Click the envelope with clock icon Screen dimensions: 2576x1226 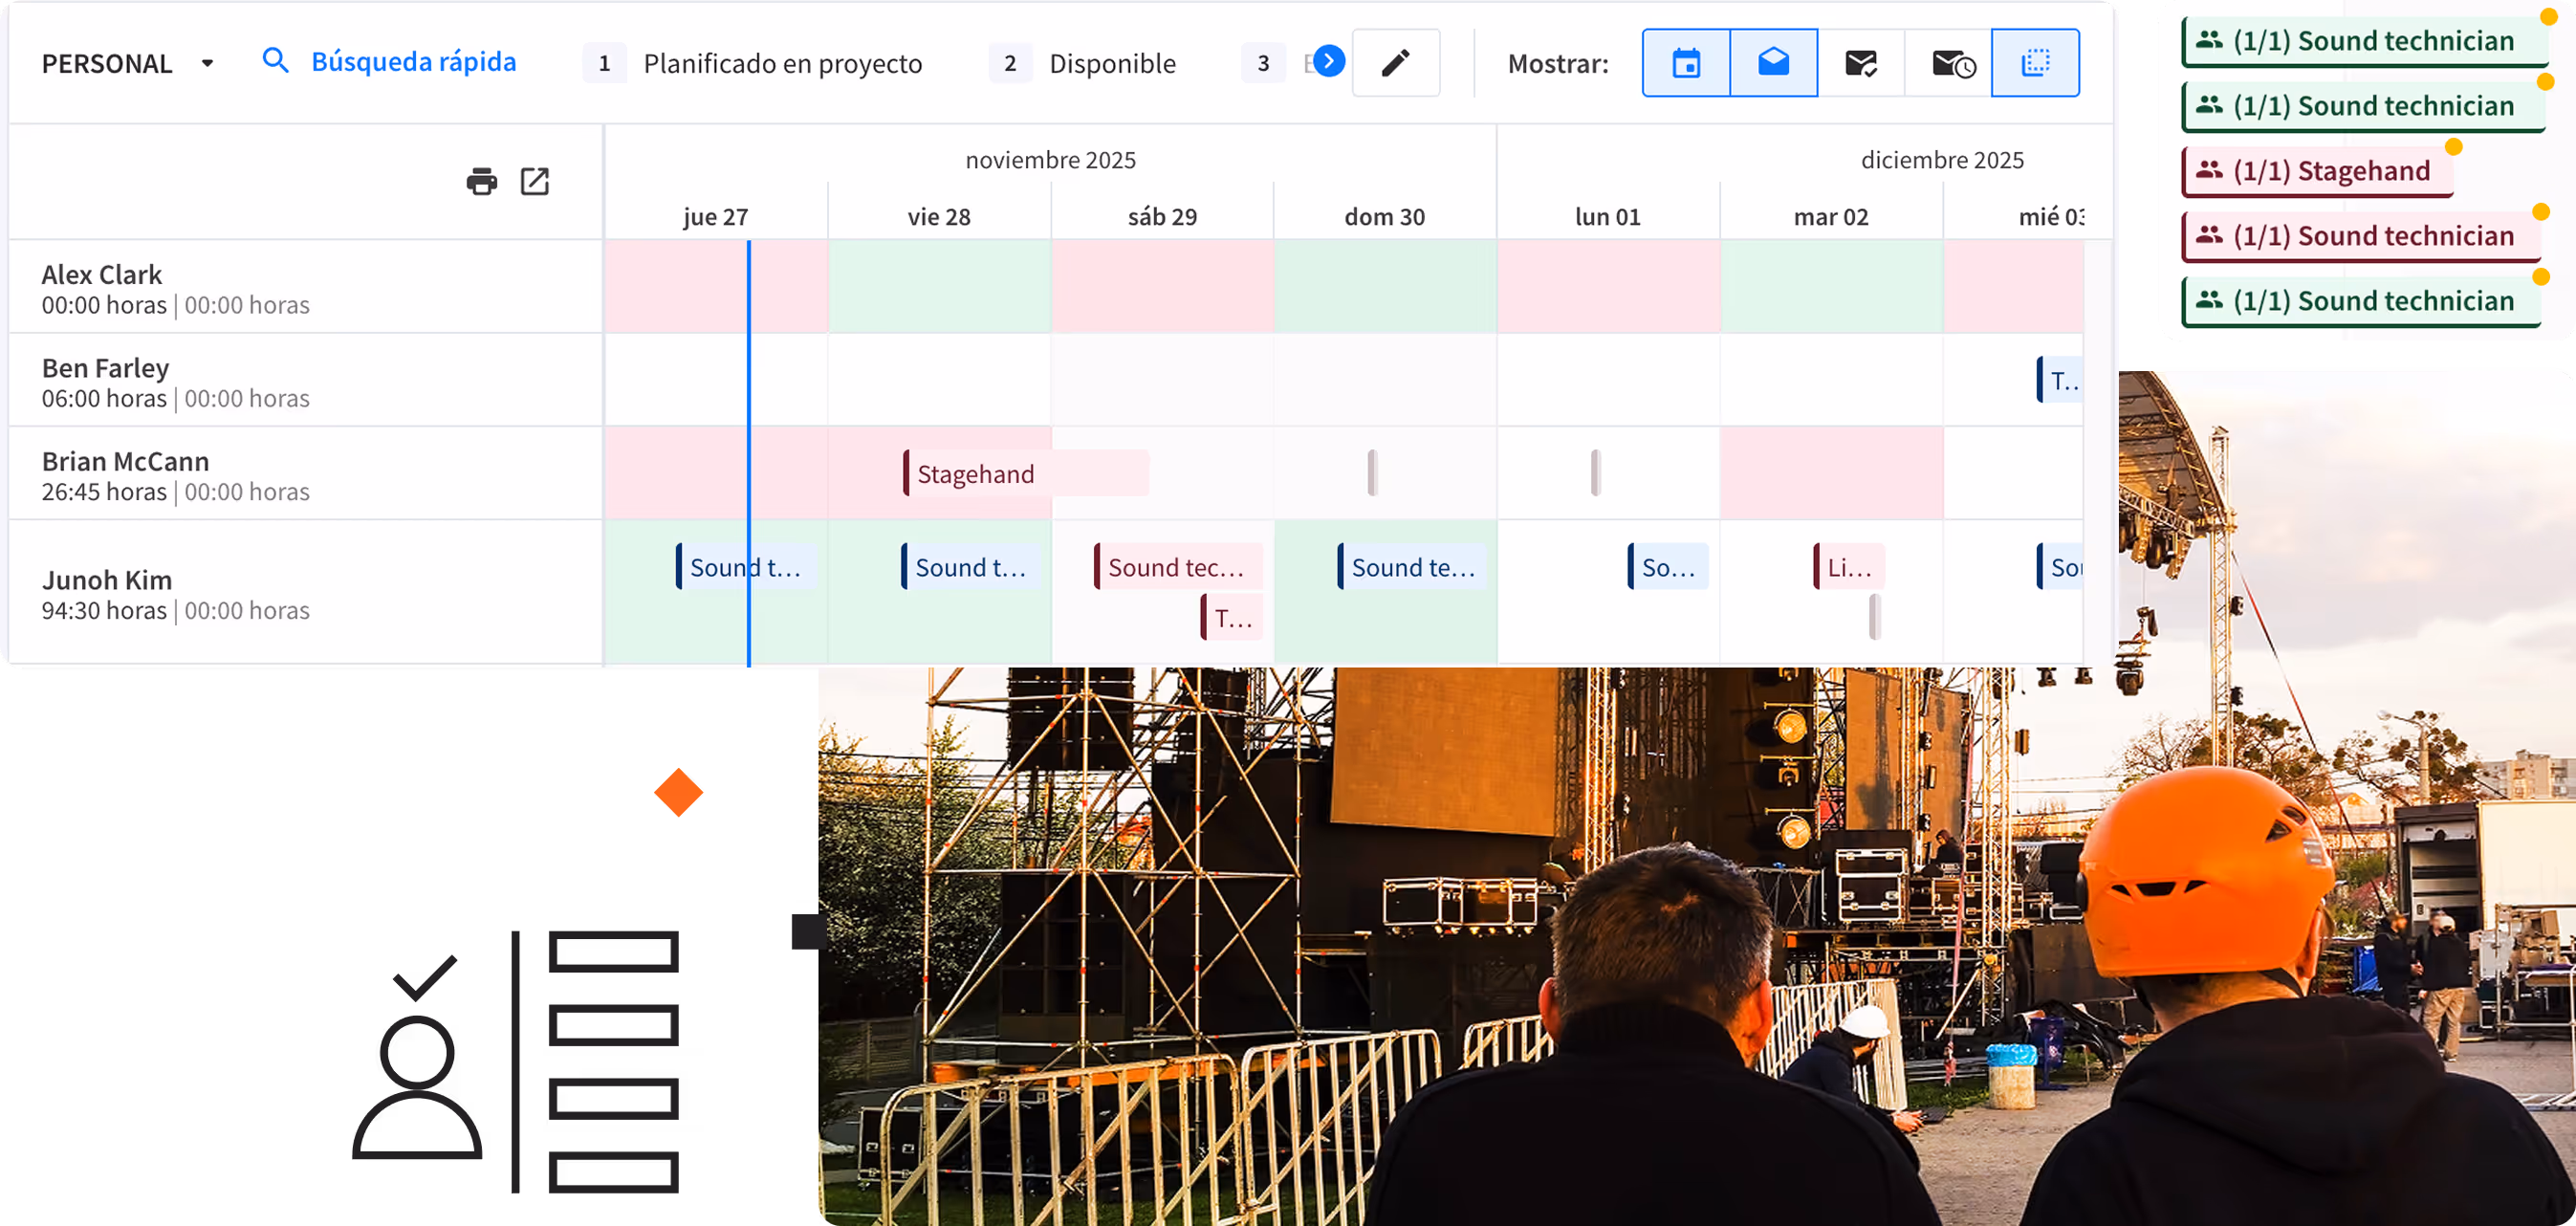click(x=1948, y=63)
